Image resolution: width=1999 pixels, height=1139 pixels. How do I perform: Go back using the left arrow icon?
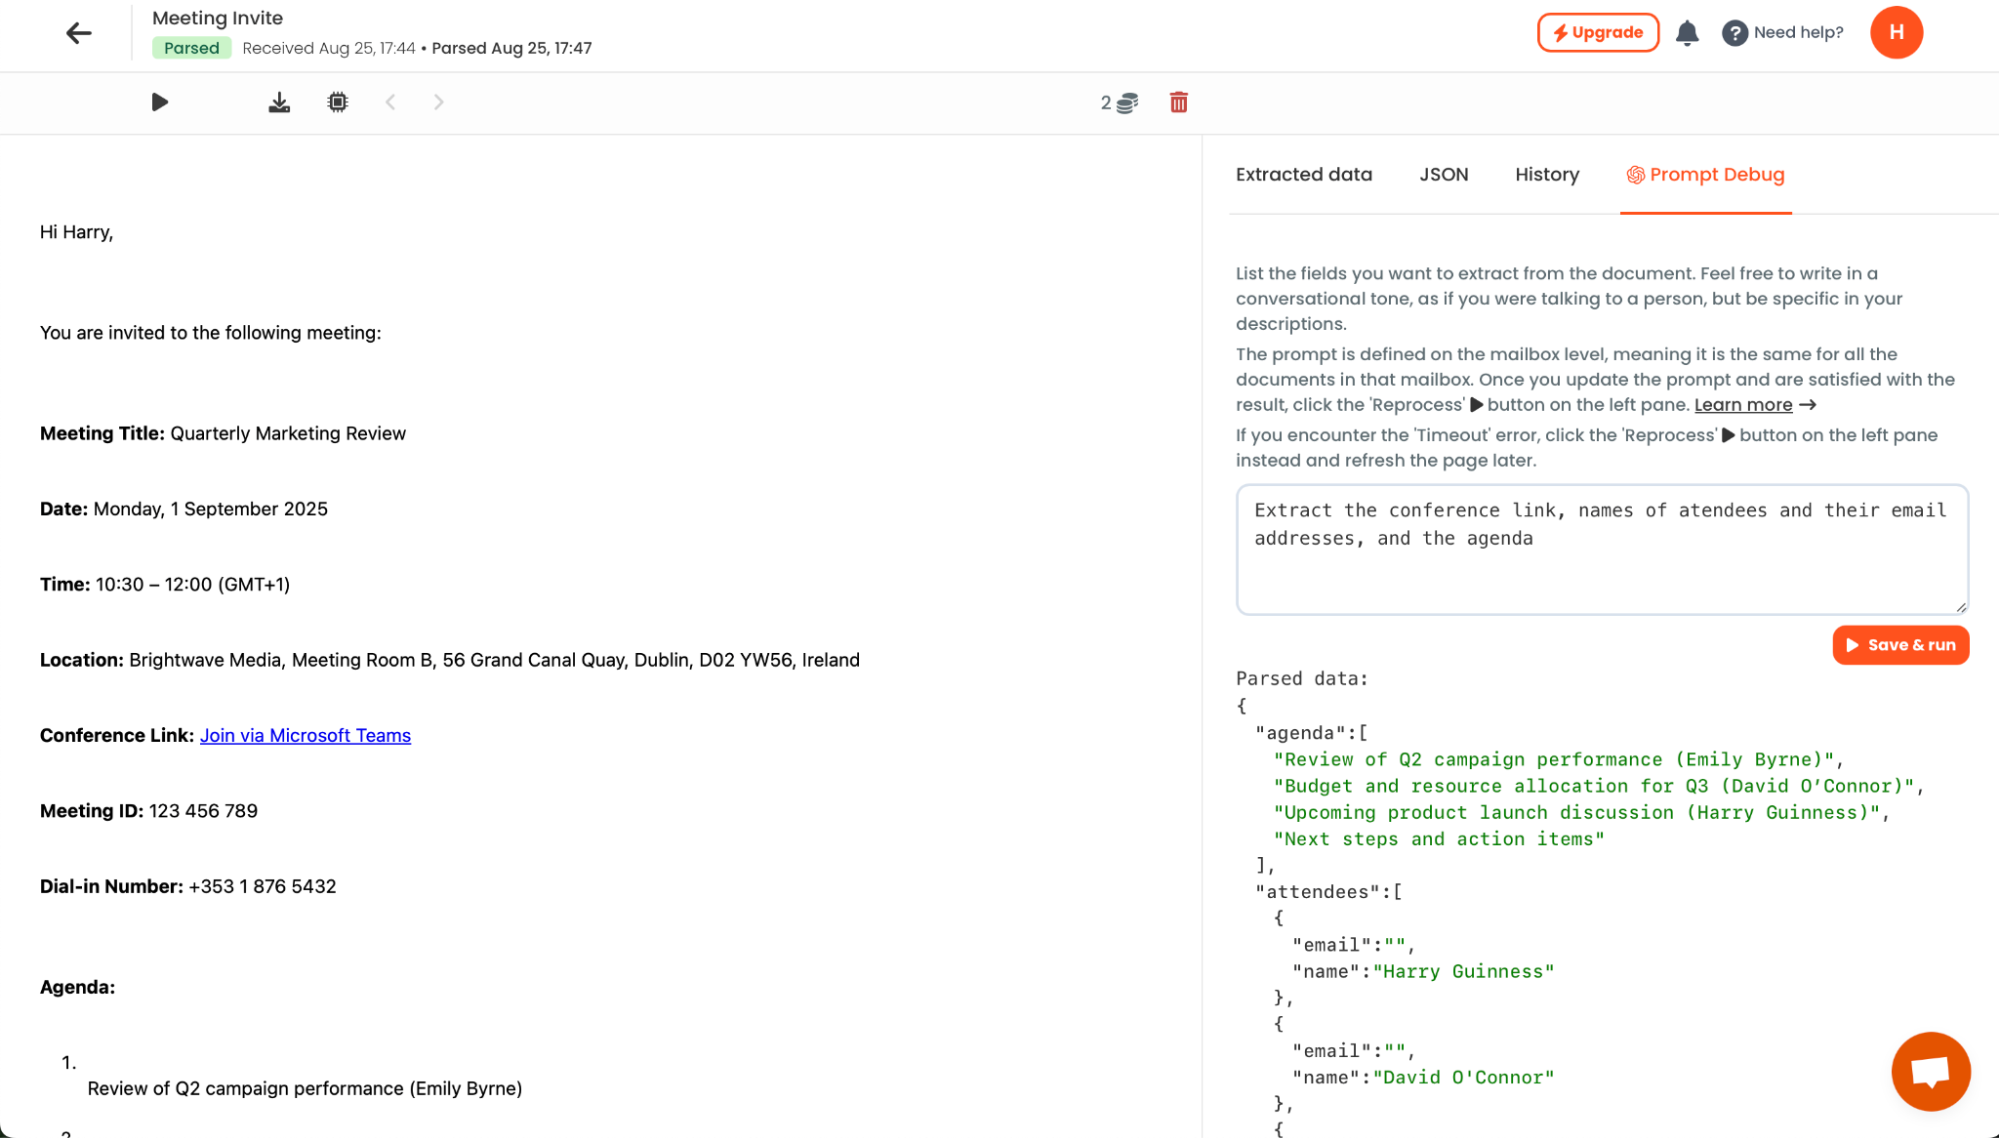point(78,33)
